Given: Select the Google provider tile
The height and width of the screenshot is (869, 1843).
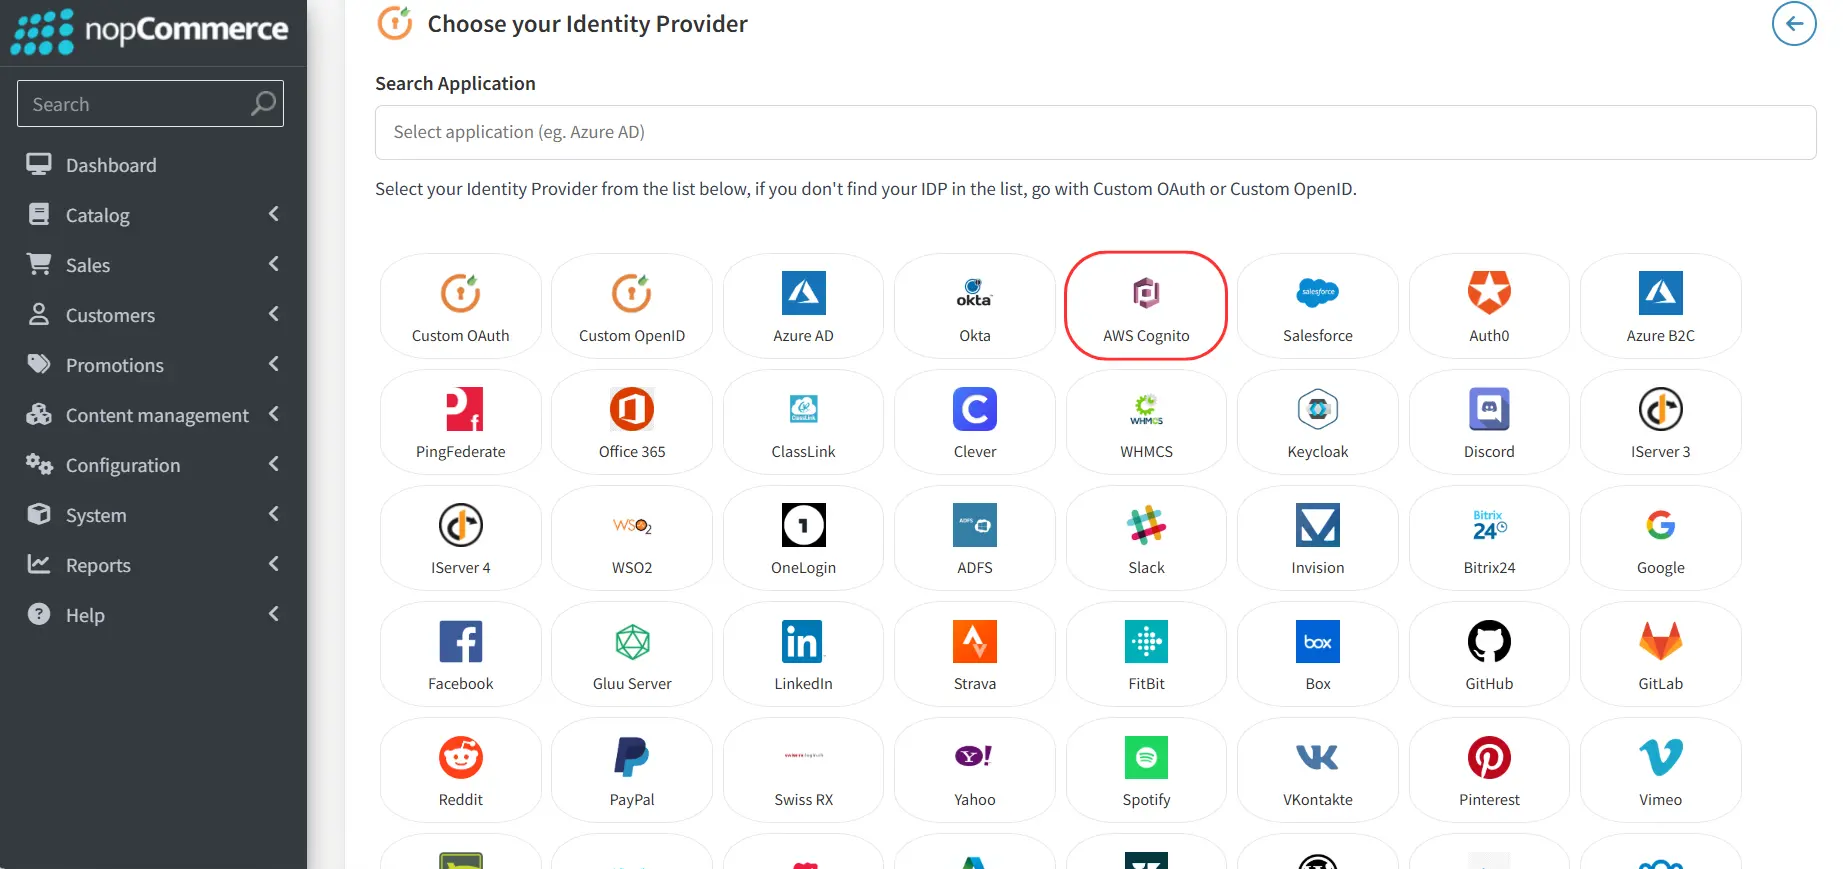Looking at the screenshot, I should coord(1660,537).
